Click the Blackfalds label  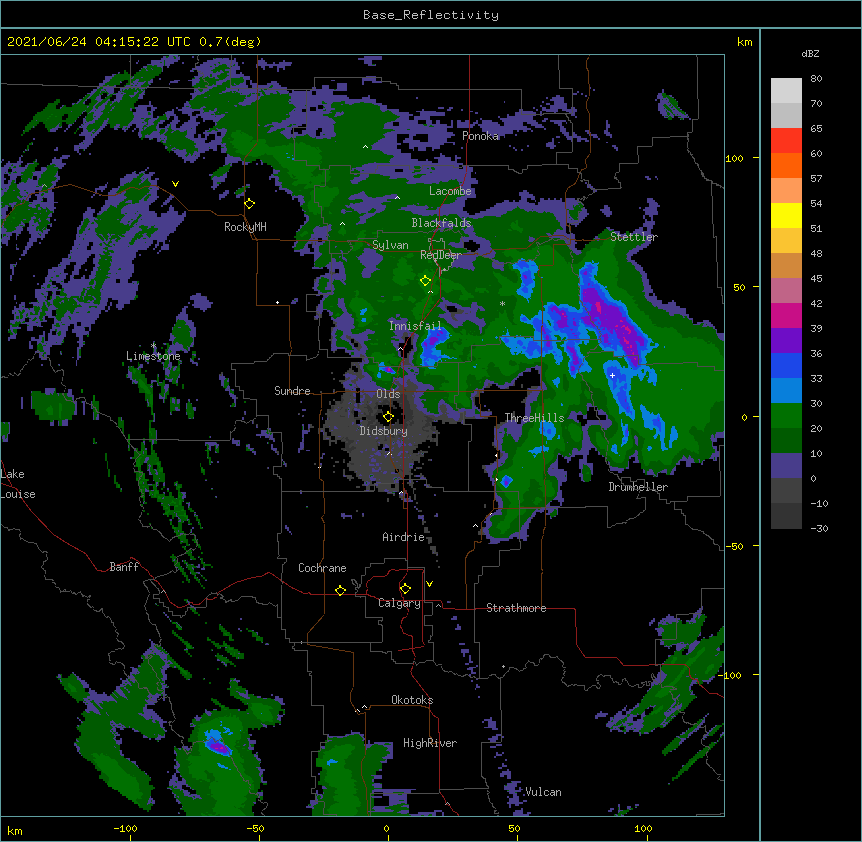click(x=441, y=223)
